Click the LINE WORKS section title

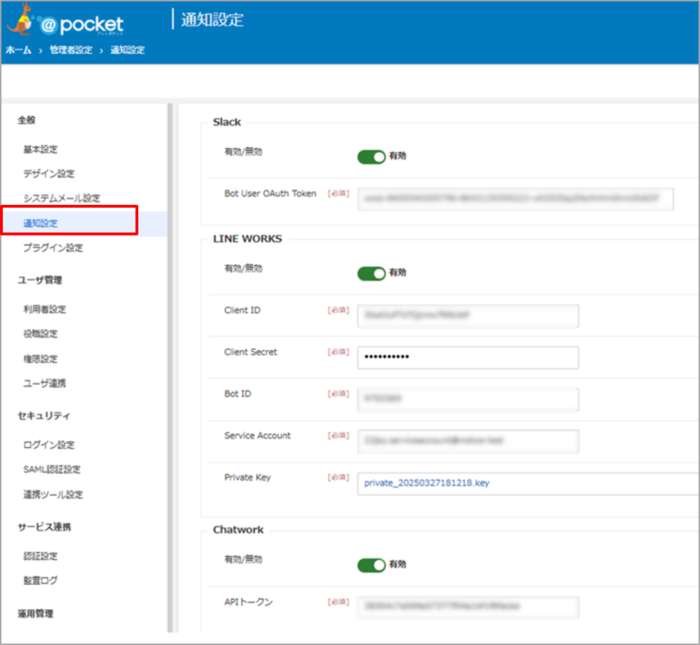click(x=247, y=239)
